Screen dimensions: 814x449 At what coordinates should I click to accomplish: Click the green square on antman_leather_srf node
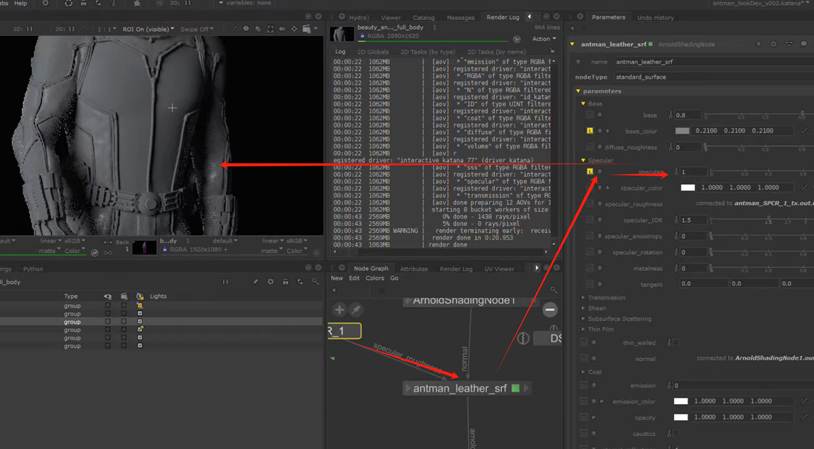515,388
